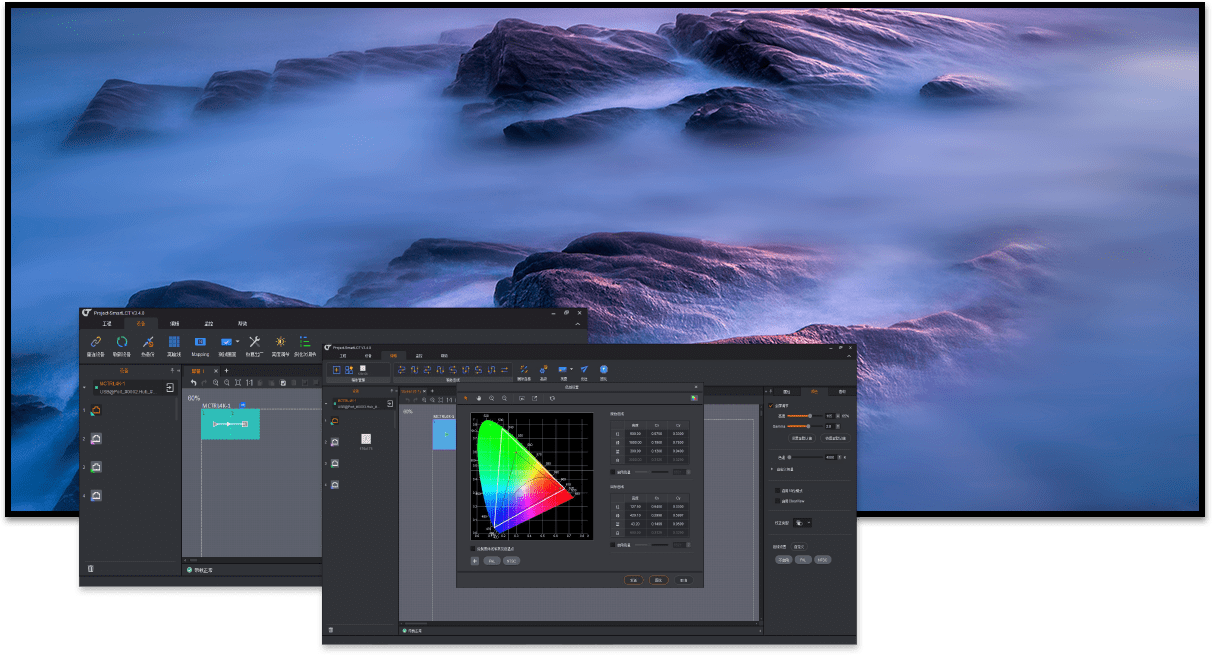The image size is (1212, 655).
Task: Switch to the first ribbon tab in back window
Action: 107,324
